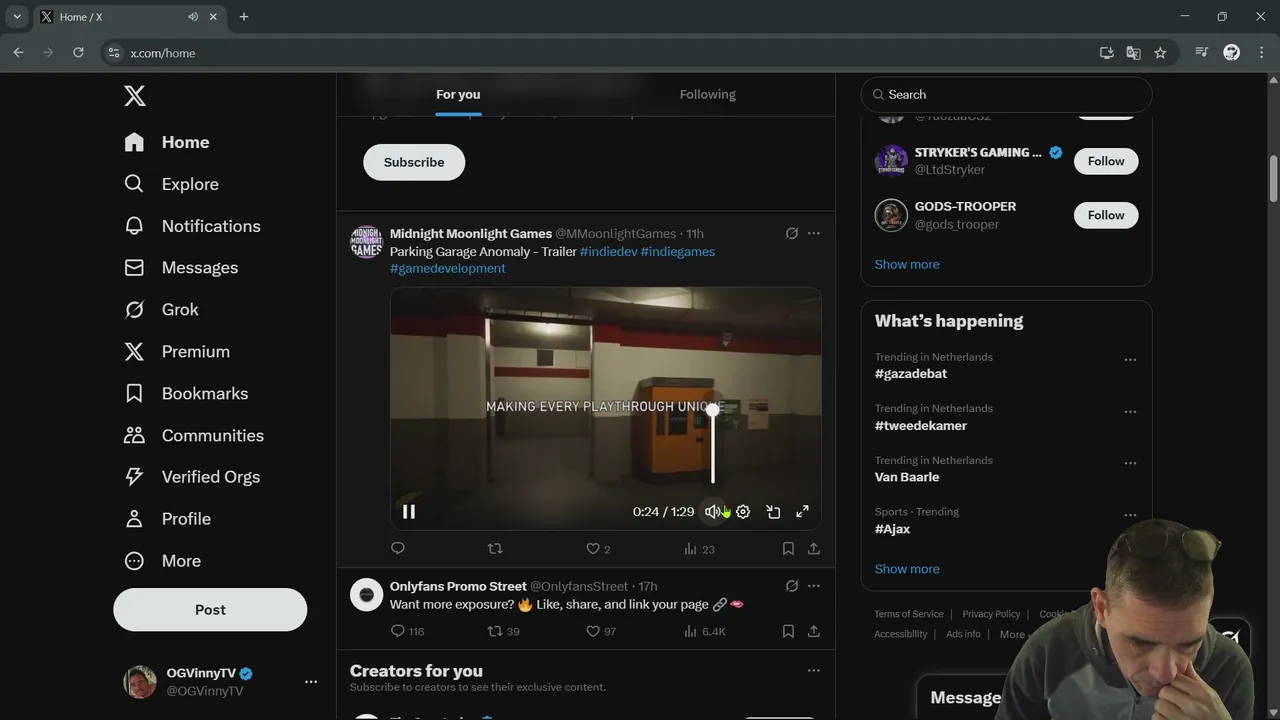Open Verified Orgs page
The height and width of the screenshot is (720, 1280).
[x=192, y=477]
